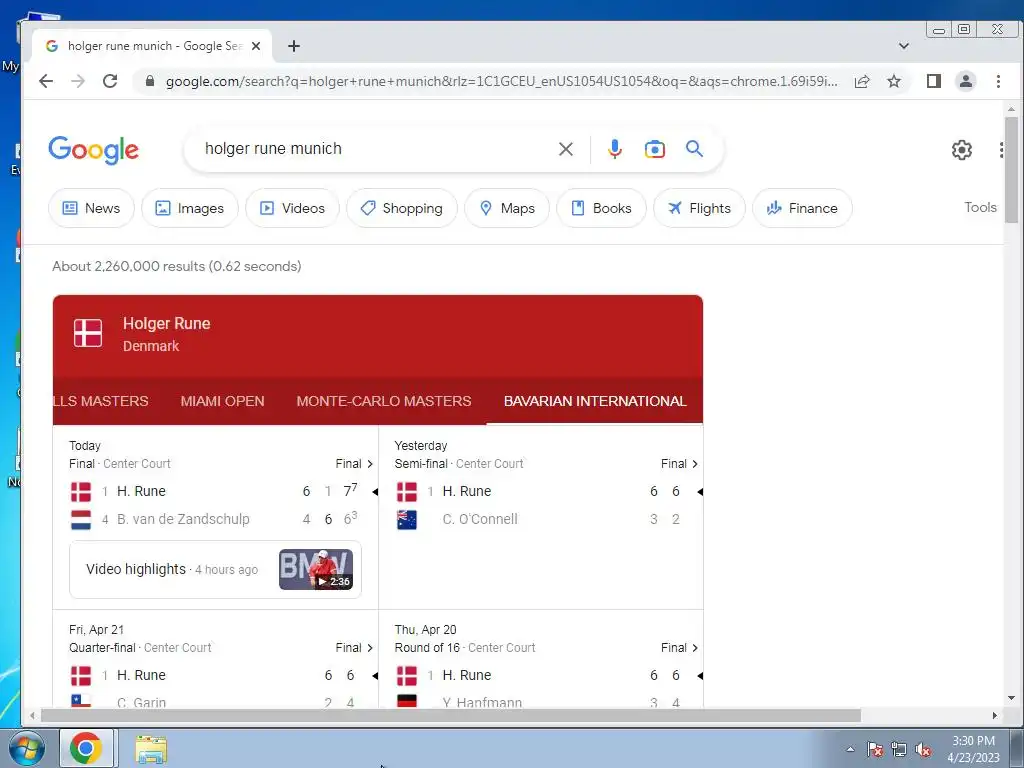Filter results by Shopping

tap(402, 208)
